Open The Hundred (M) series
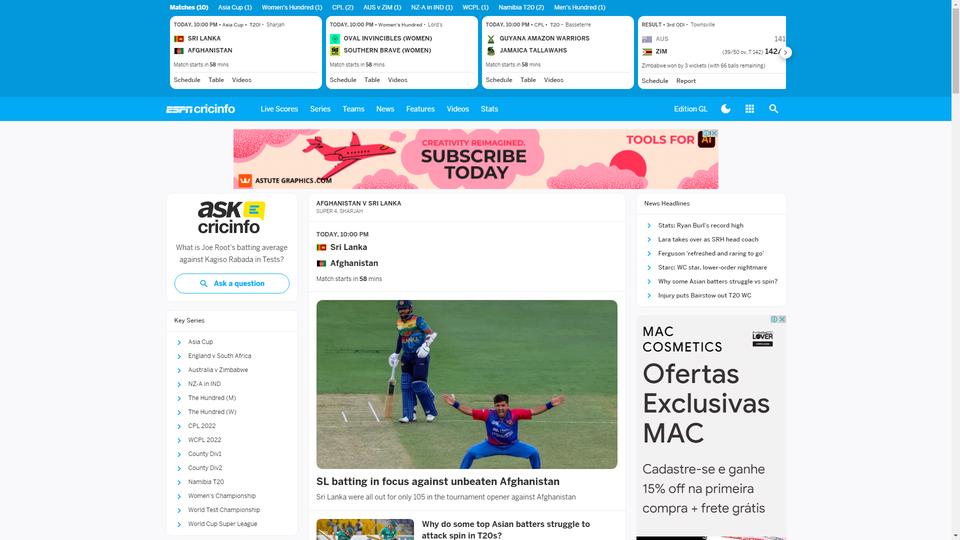The width and height of the screenshot is (960, 540). click(212, 398)
